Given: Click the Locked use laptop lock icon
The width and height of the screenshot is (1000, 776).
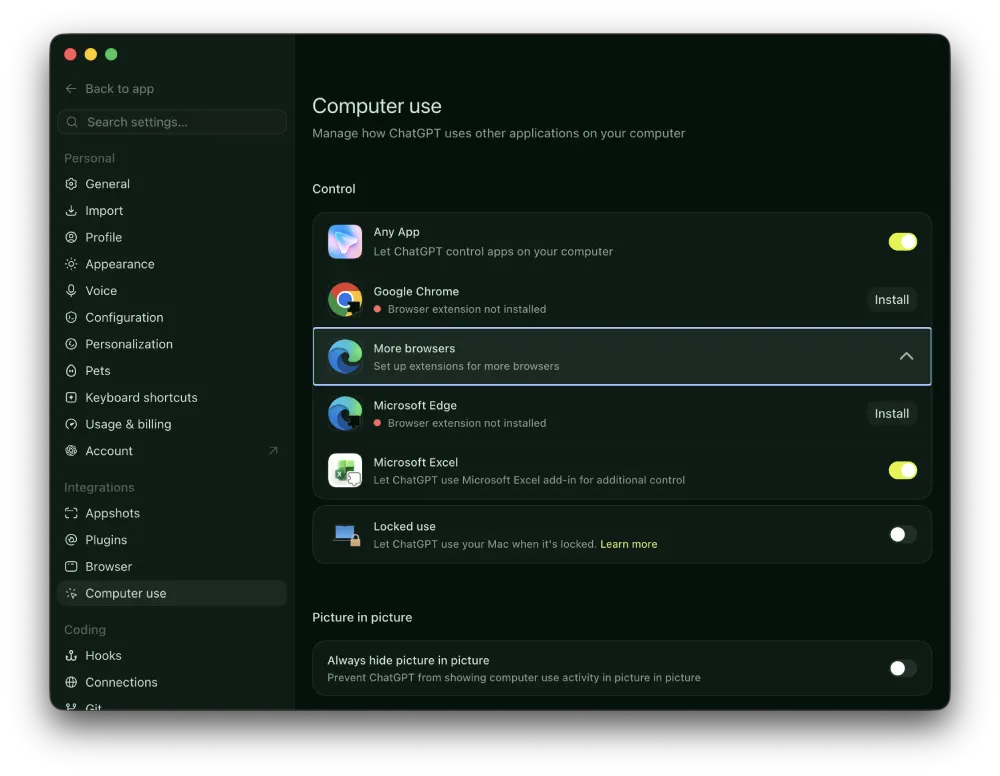Looking at the screenshot, I should click(x=348, y=535).
